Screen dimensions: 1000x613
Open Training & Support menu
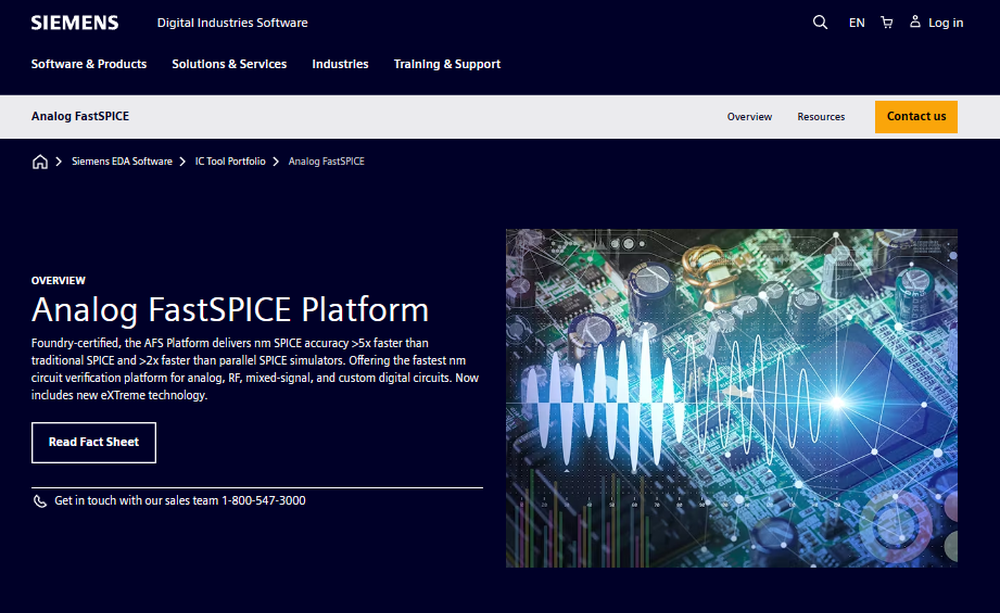pyautogui.click(x=447, y=64)
